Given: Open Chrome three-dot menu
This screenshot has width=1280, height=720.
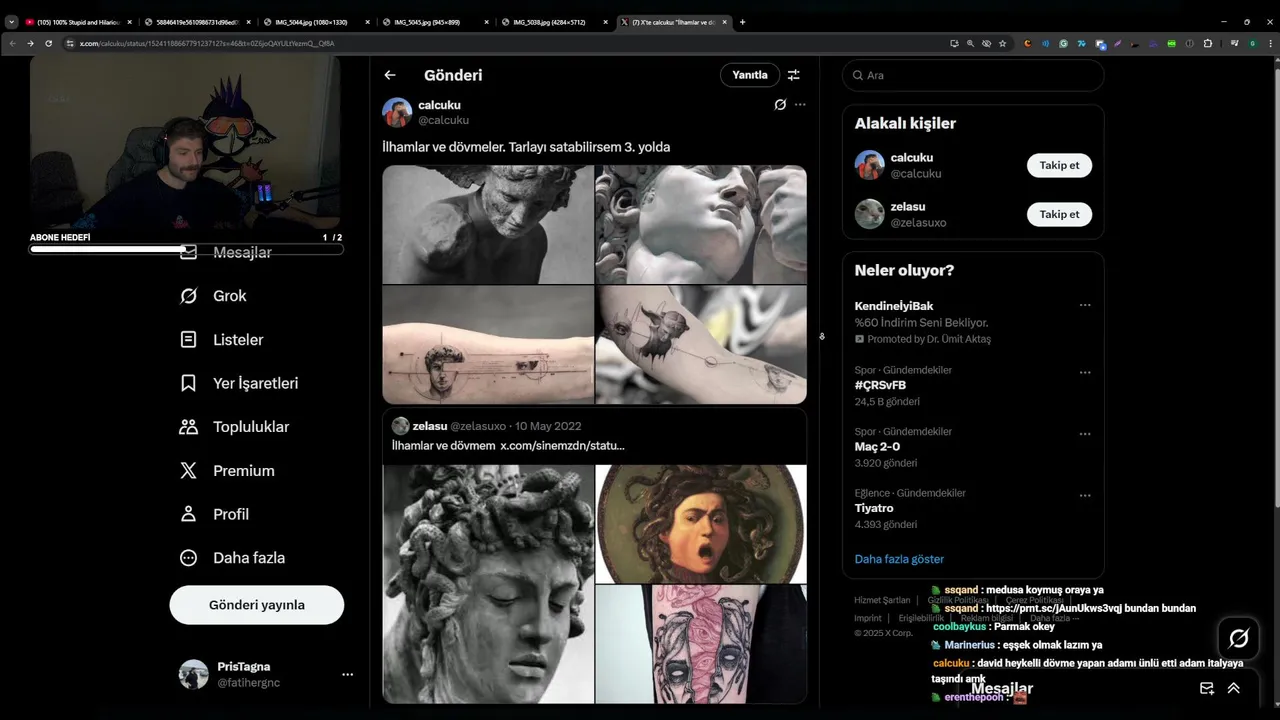Looking at the screenshot, I should tap(1269, 43).
